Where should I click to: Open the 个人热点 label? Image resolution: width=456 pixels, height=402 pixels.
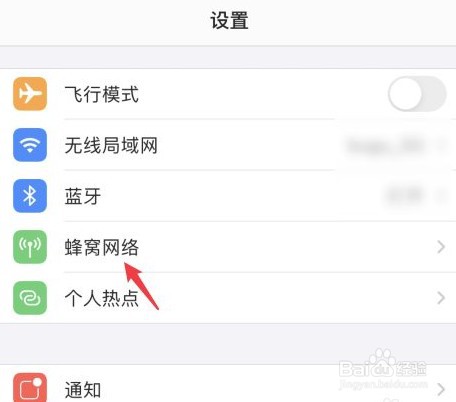(102, 298)
